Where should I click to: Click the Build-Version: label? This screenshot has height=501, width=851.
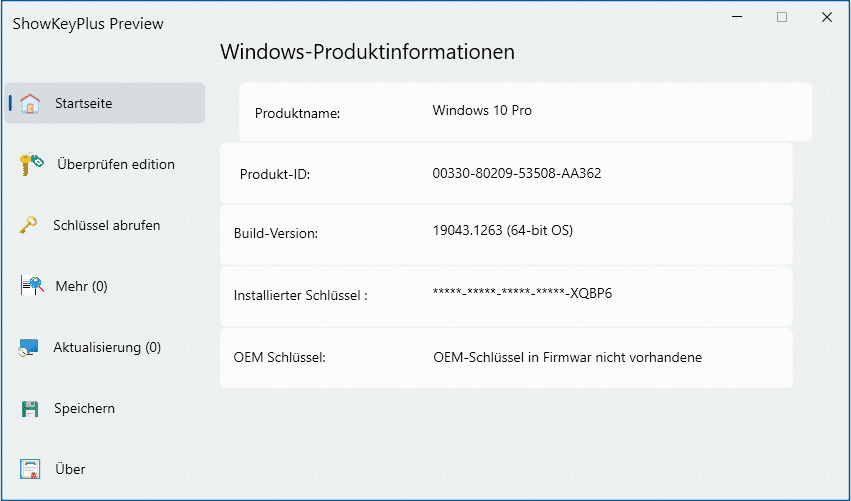276,233
